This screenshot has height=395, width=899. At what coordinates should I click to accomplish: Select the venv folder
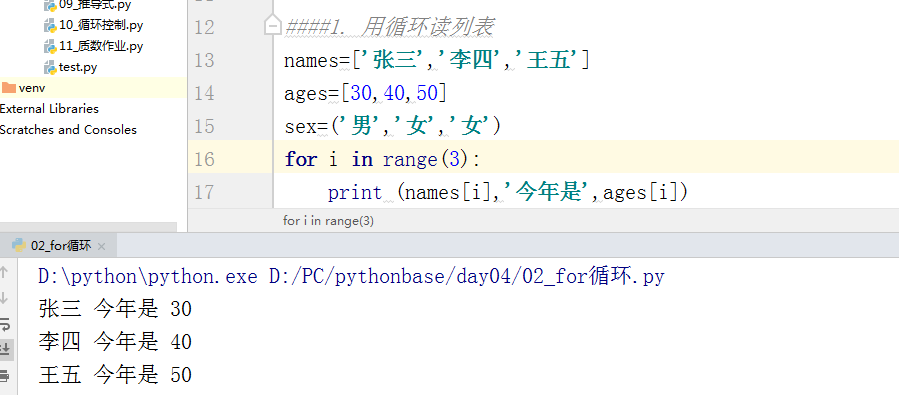point(93,88)
